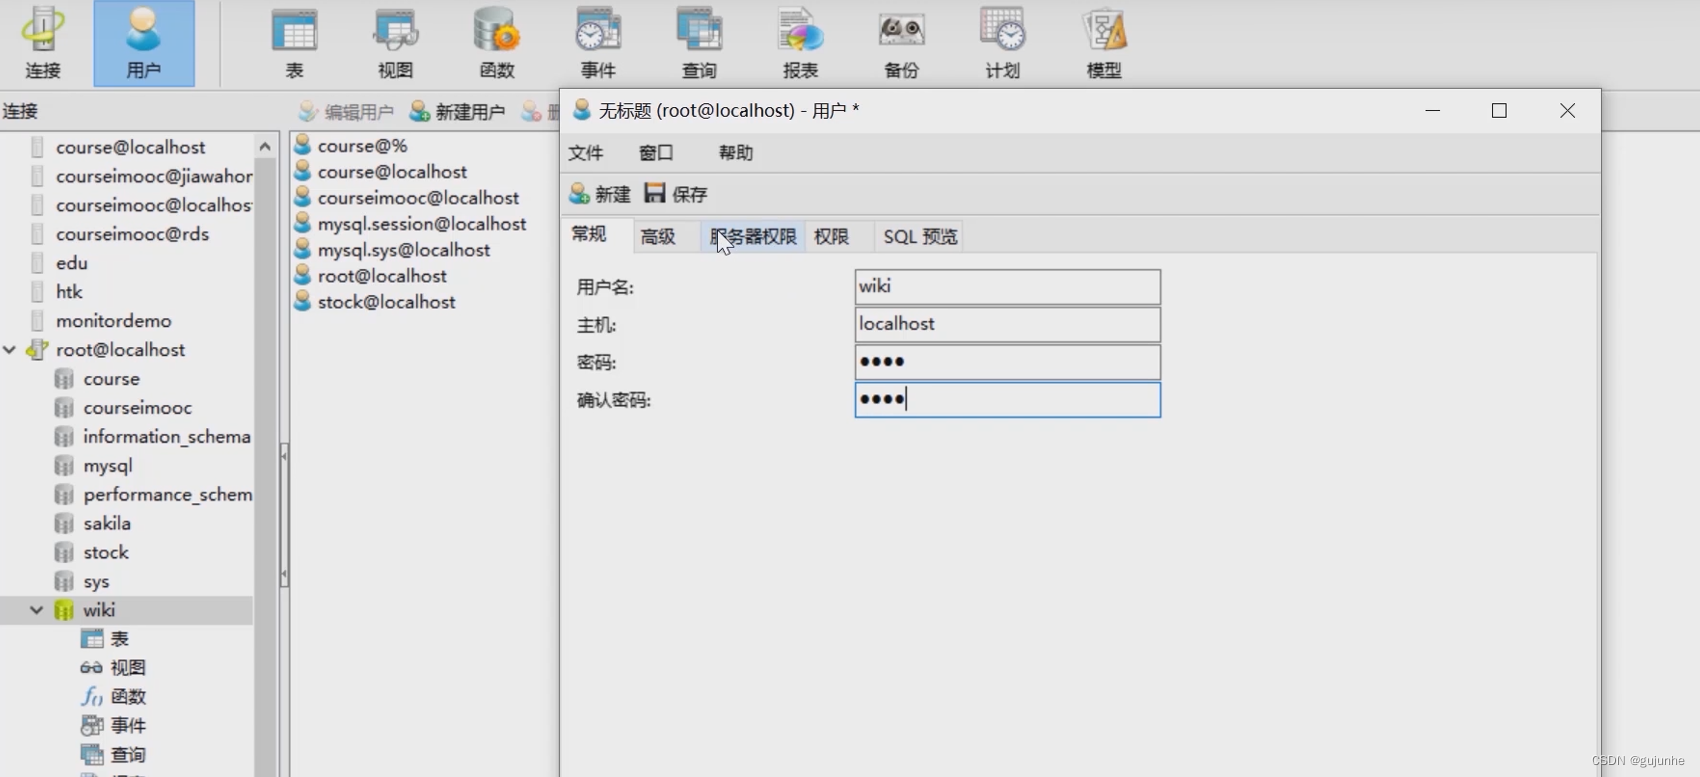Open the 查询 (Query) toolbar icon
Screen dimensions: 1700x777
click(699, 43)
